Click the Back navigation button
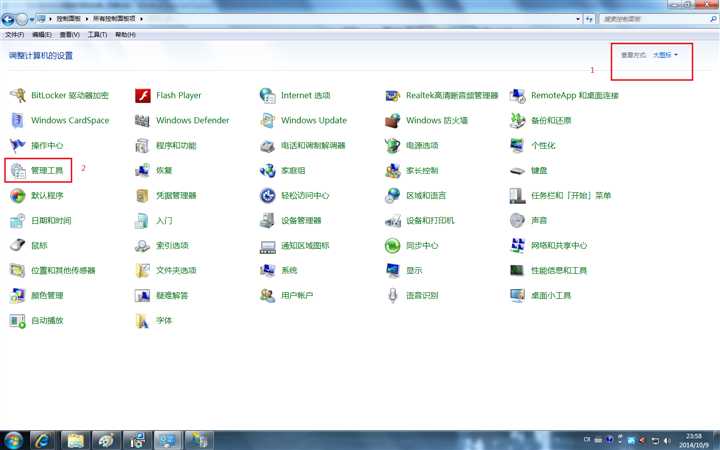Viewport: 720px width, 450px height. pos(8,19)
